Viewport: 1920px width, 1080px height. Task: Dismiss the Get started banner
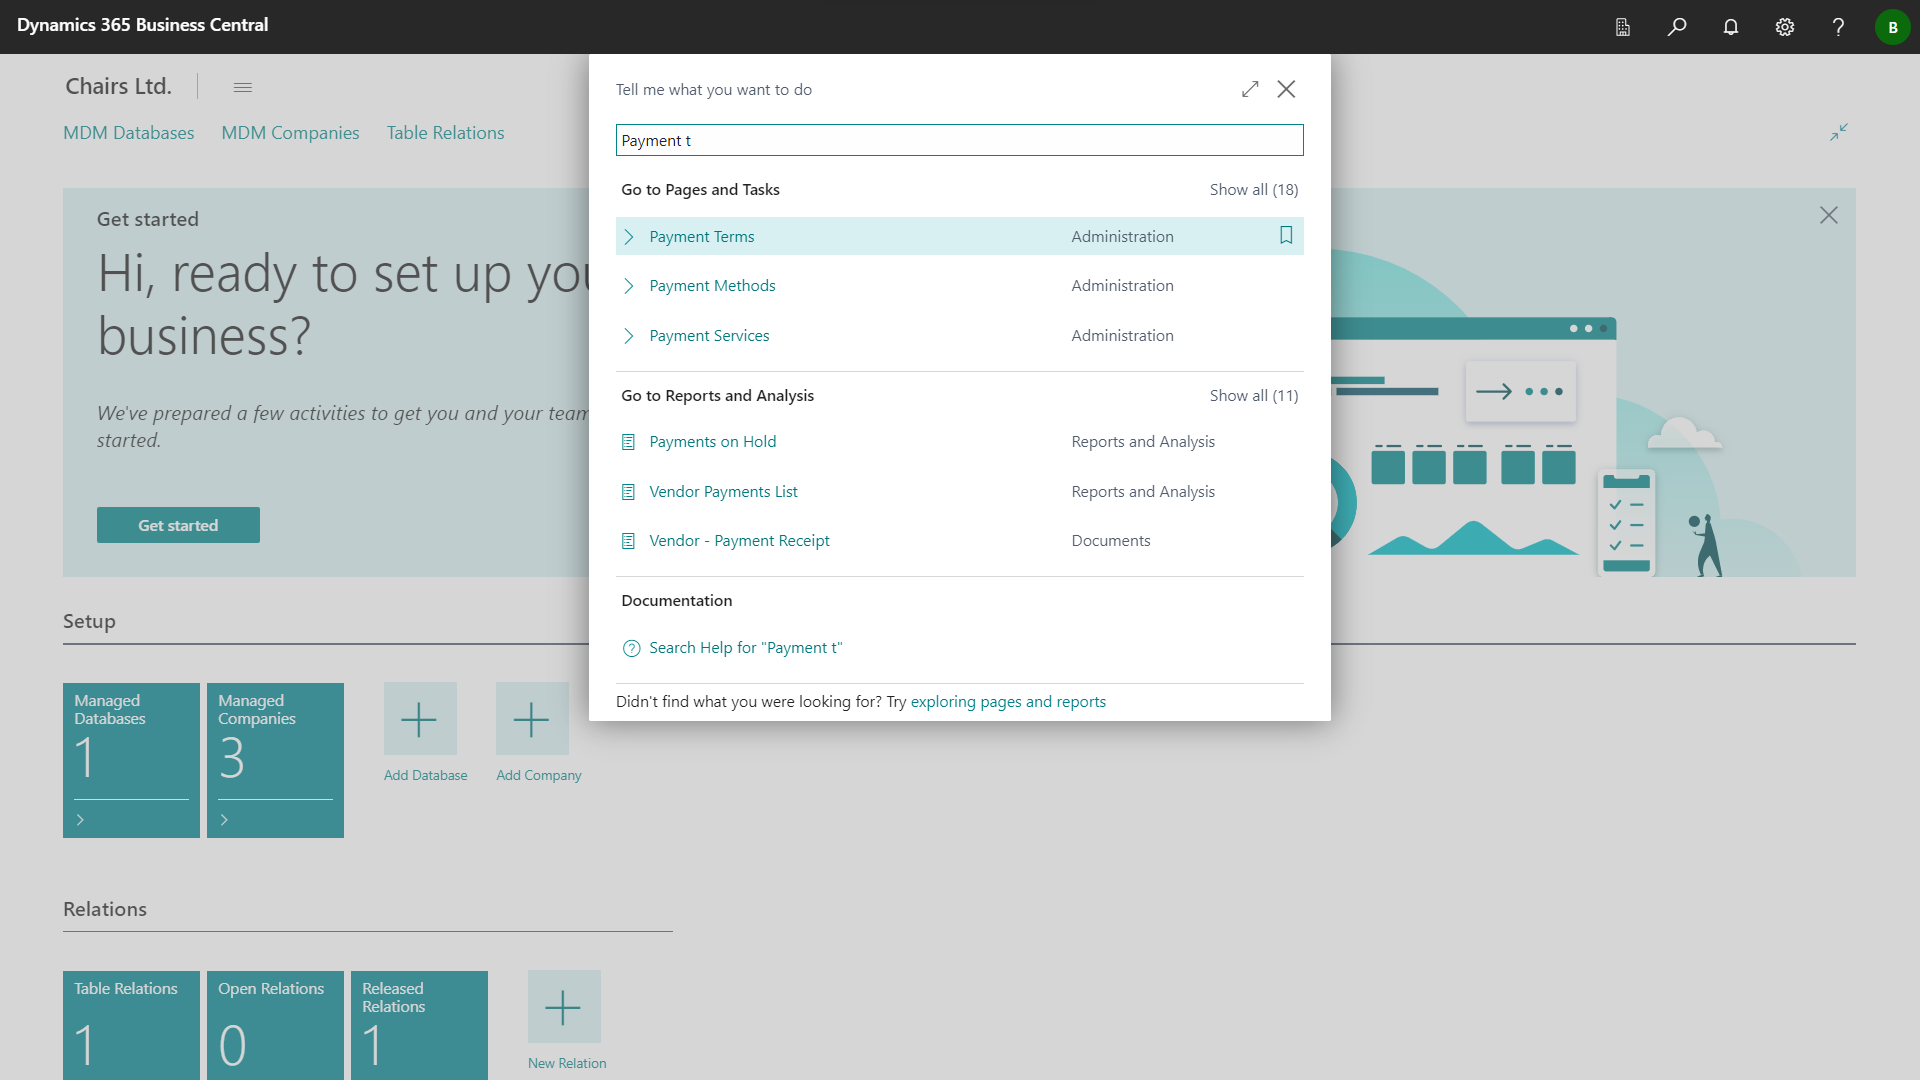(1829, 215)
